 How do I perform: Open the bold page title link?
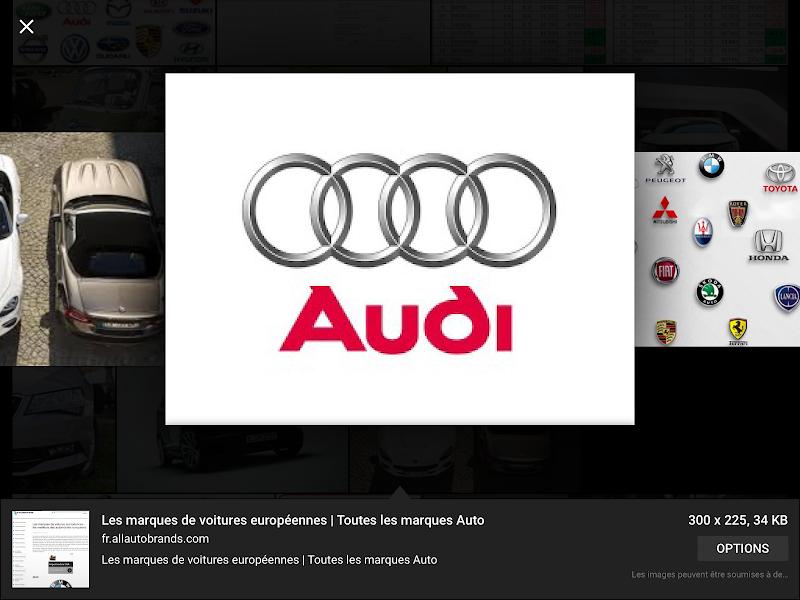pos(293,520)
